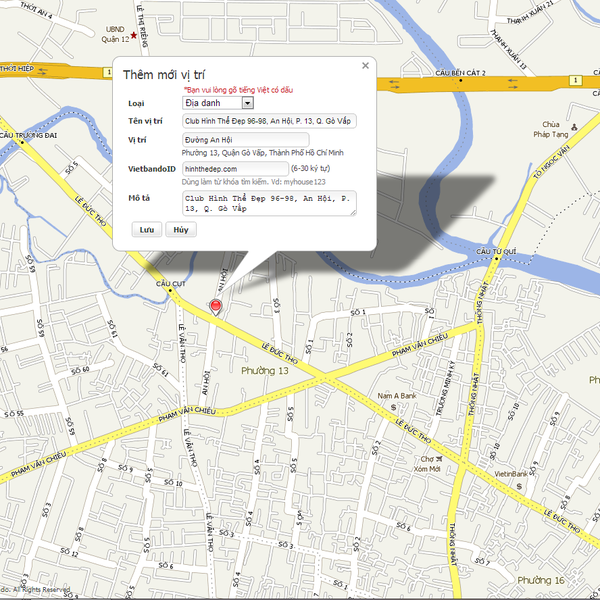The width and height of the screenshot is (600, 600).
Task: Click the Lê Thị Riêng street label
Action: [142, 26]
